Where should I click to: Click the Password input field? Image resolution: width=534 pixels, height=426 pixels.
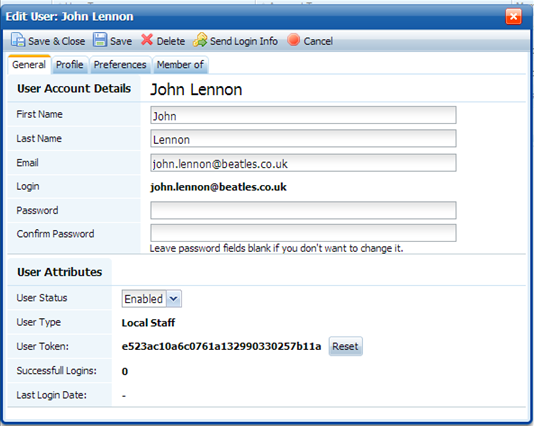(x=303, y=210)
